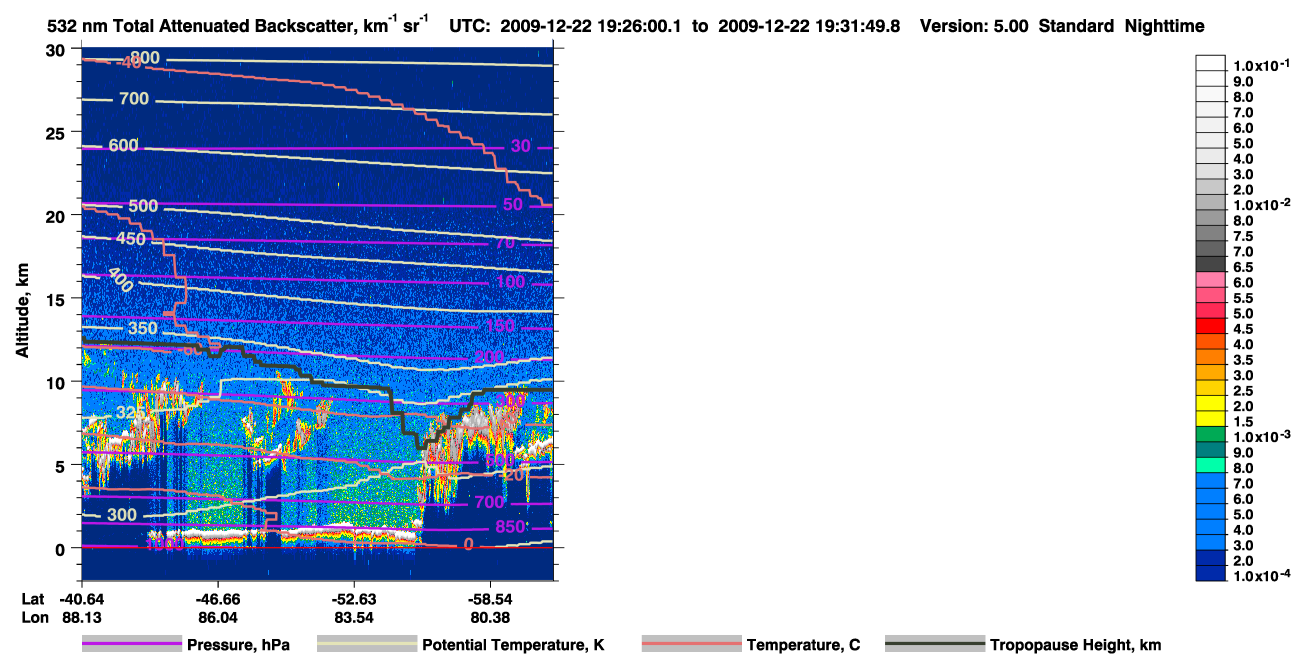Viewport: 1300px width, 667px height.
Task: Click the salmon Temperature legend line sample
Action: coord(692,645)
